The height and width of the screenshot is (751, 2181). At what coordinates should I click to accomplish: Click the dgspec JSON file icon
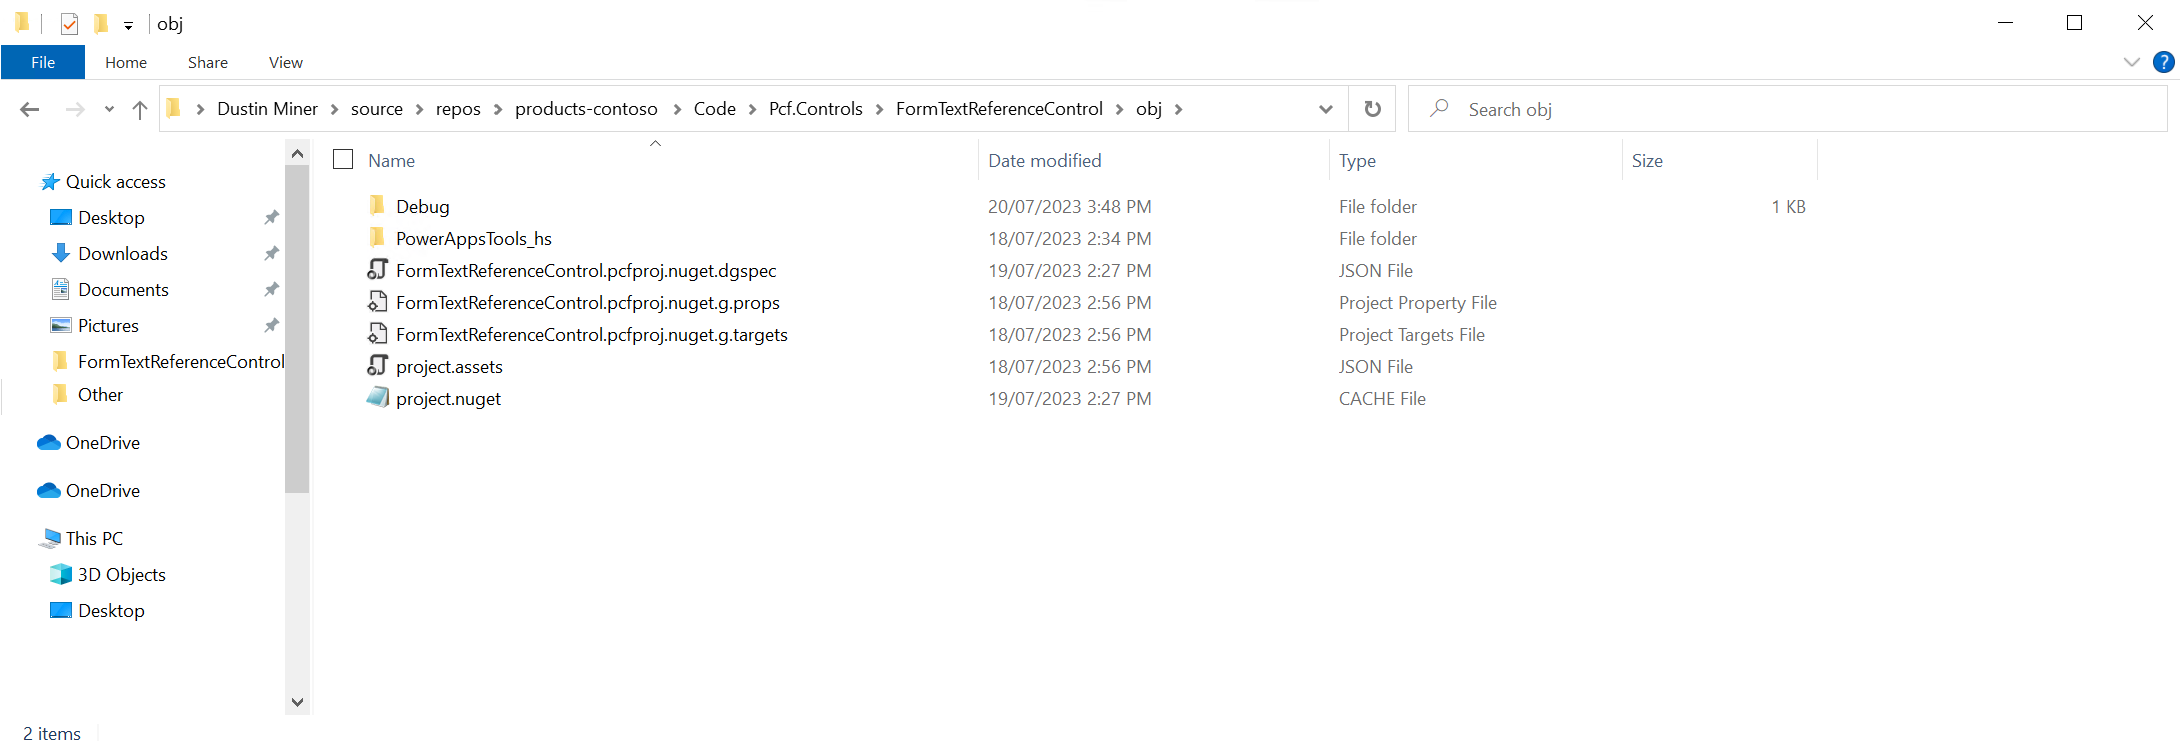click(x=377, y=270)
